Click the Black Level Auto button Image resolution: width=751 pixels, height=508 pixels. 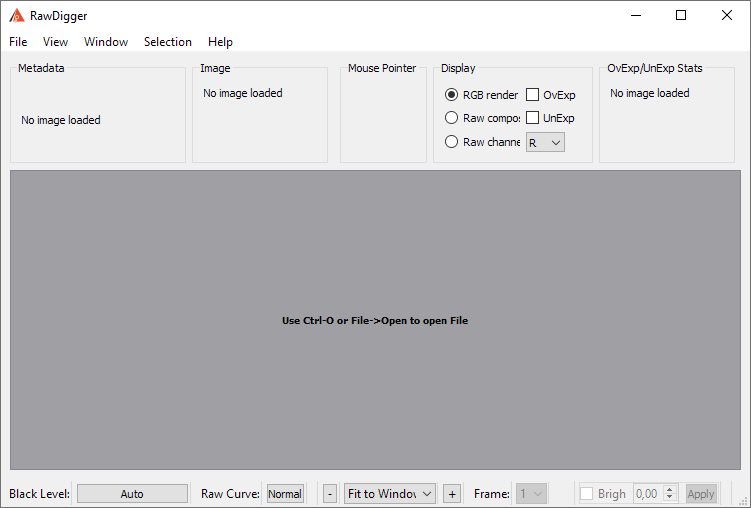[x=132, y=494]
